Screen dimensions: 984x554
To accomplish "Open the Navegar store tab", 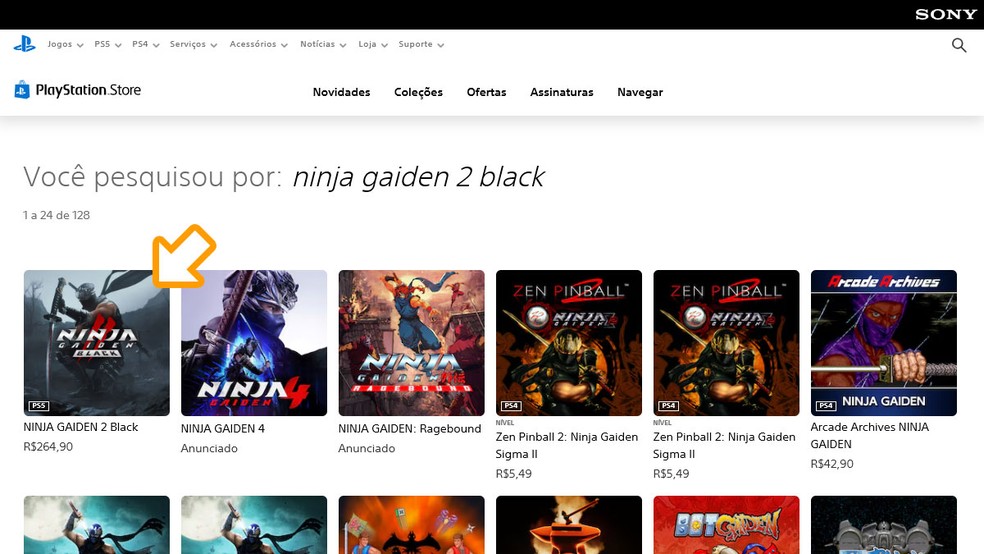I will tap(640, 92).
